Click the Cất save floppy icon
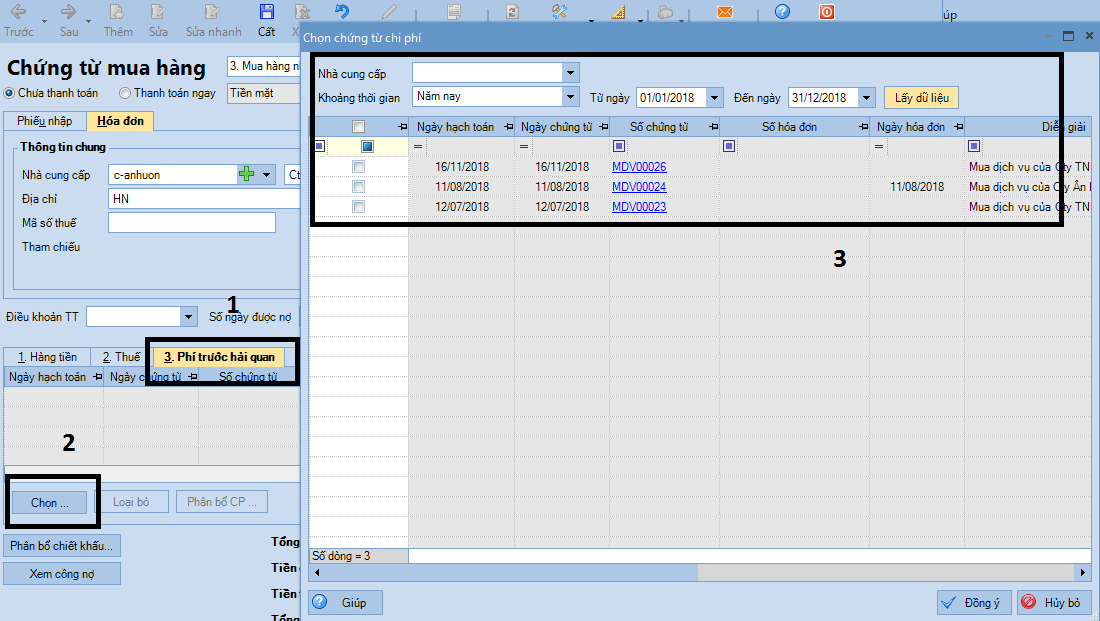1100x621 pixels. (x=267, y=11)
